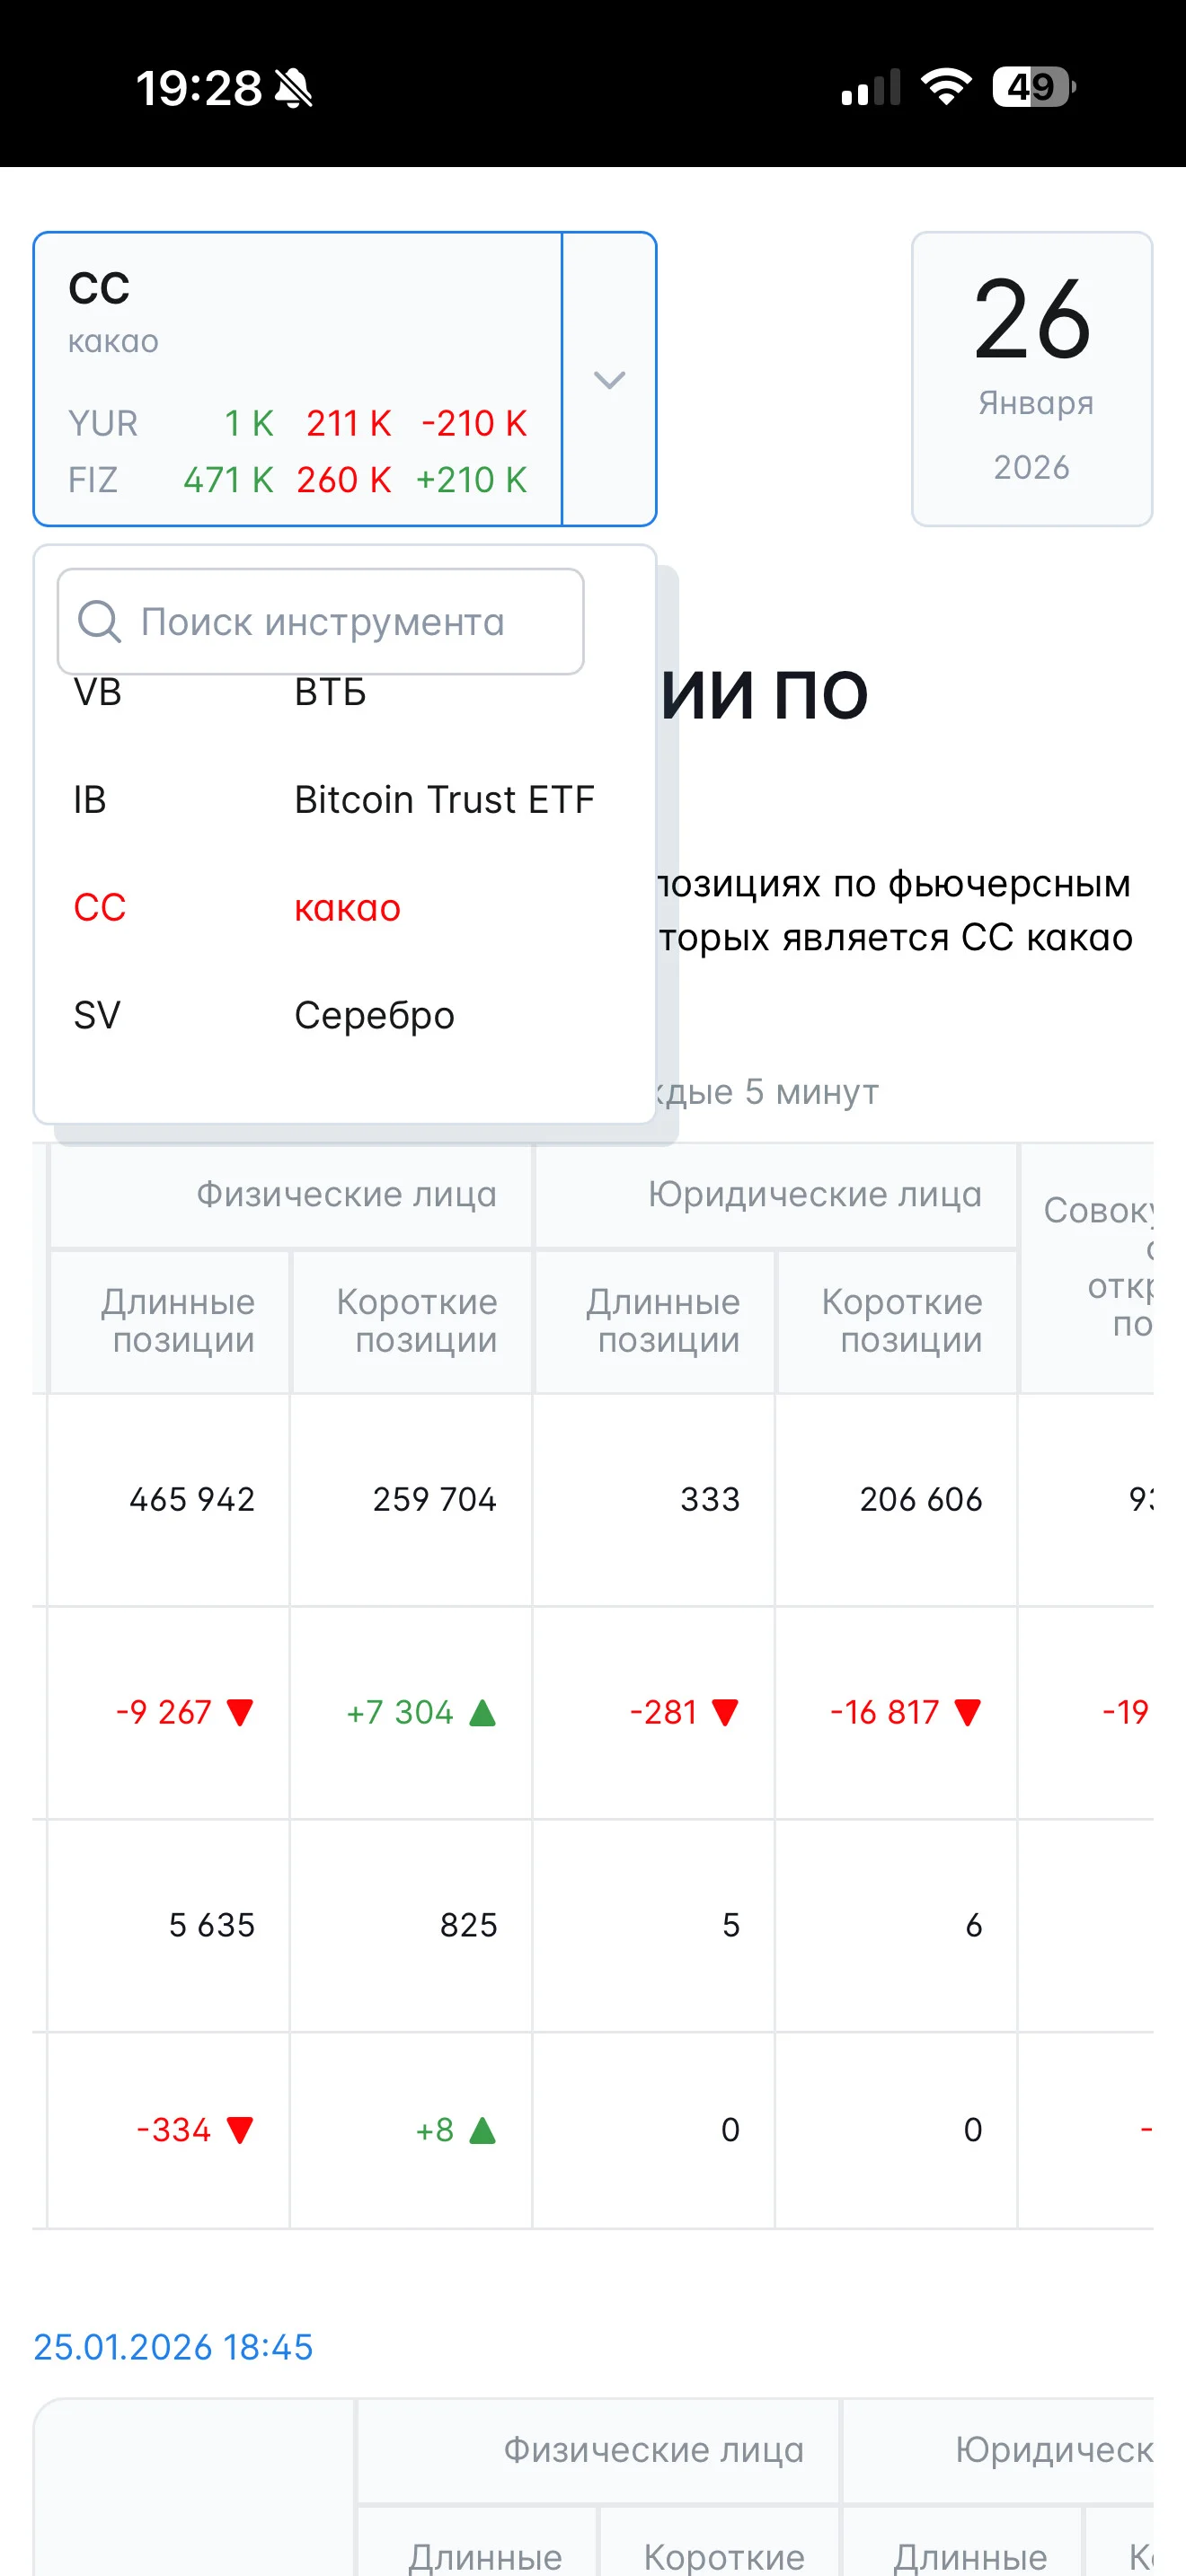Tap the muted bell icon in status bar
The width and height of the screenshot is (1186, 2576).
pos(293,88)
